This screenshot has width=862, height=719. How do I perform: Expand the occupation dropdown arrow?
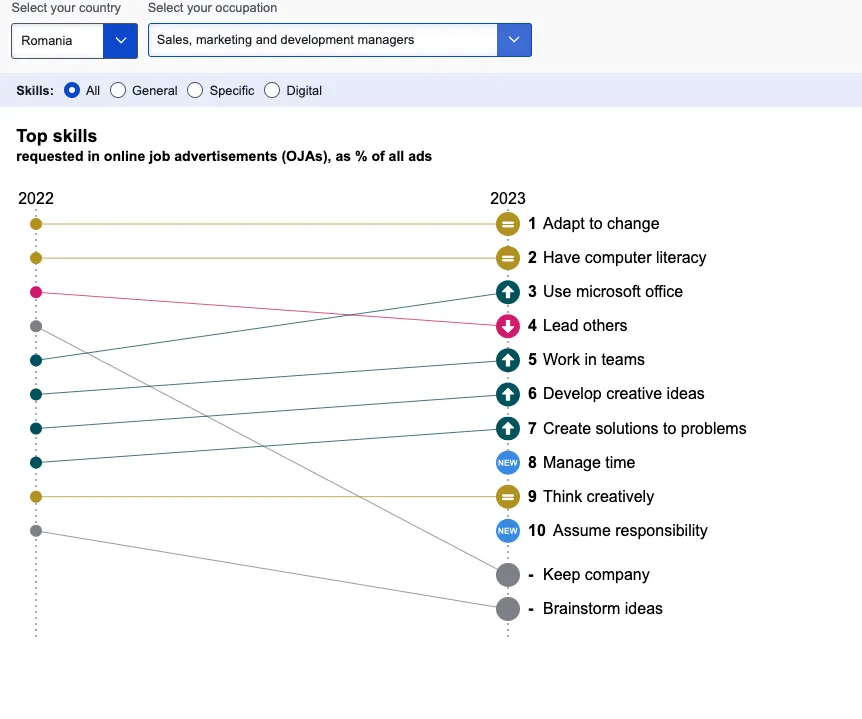(514, 41)
